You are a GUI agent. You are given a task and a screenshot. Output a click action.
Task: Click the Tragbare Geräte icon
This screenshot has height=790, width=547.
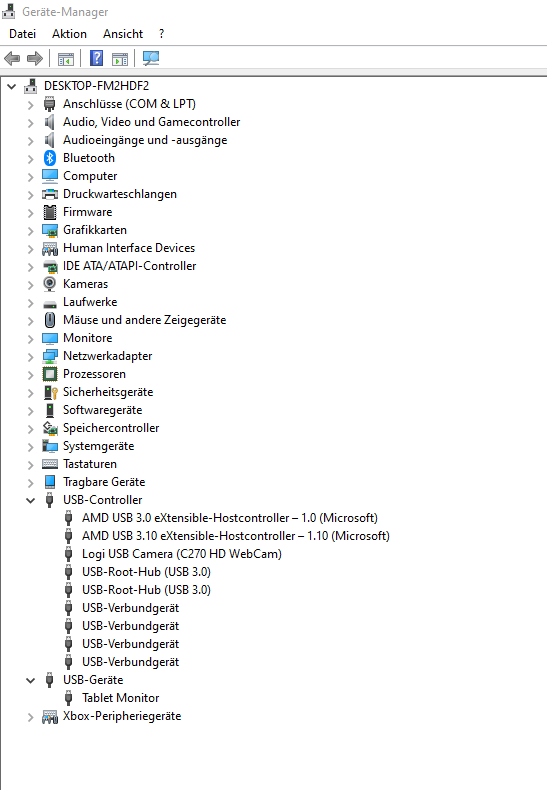(49, 482)
